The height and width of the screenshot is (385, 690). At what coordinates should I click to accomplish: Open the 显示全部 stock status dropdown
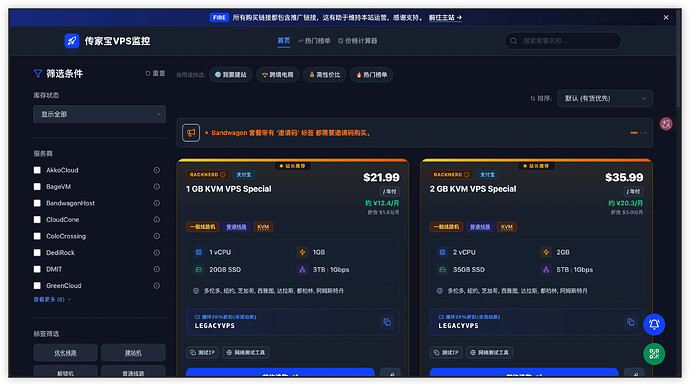(99, 114)
